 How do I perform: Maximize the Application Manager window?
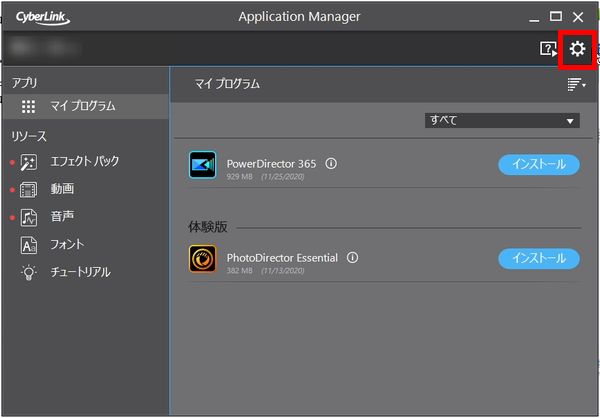[556, 16]
